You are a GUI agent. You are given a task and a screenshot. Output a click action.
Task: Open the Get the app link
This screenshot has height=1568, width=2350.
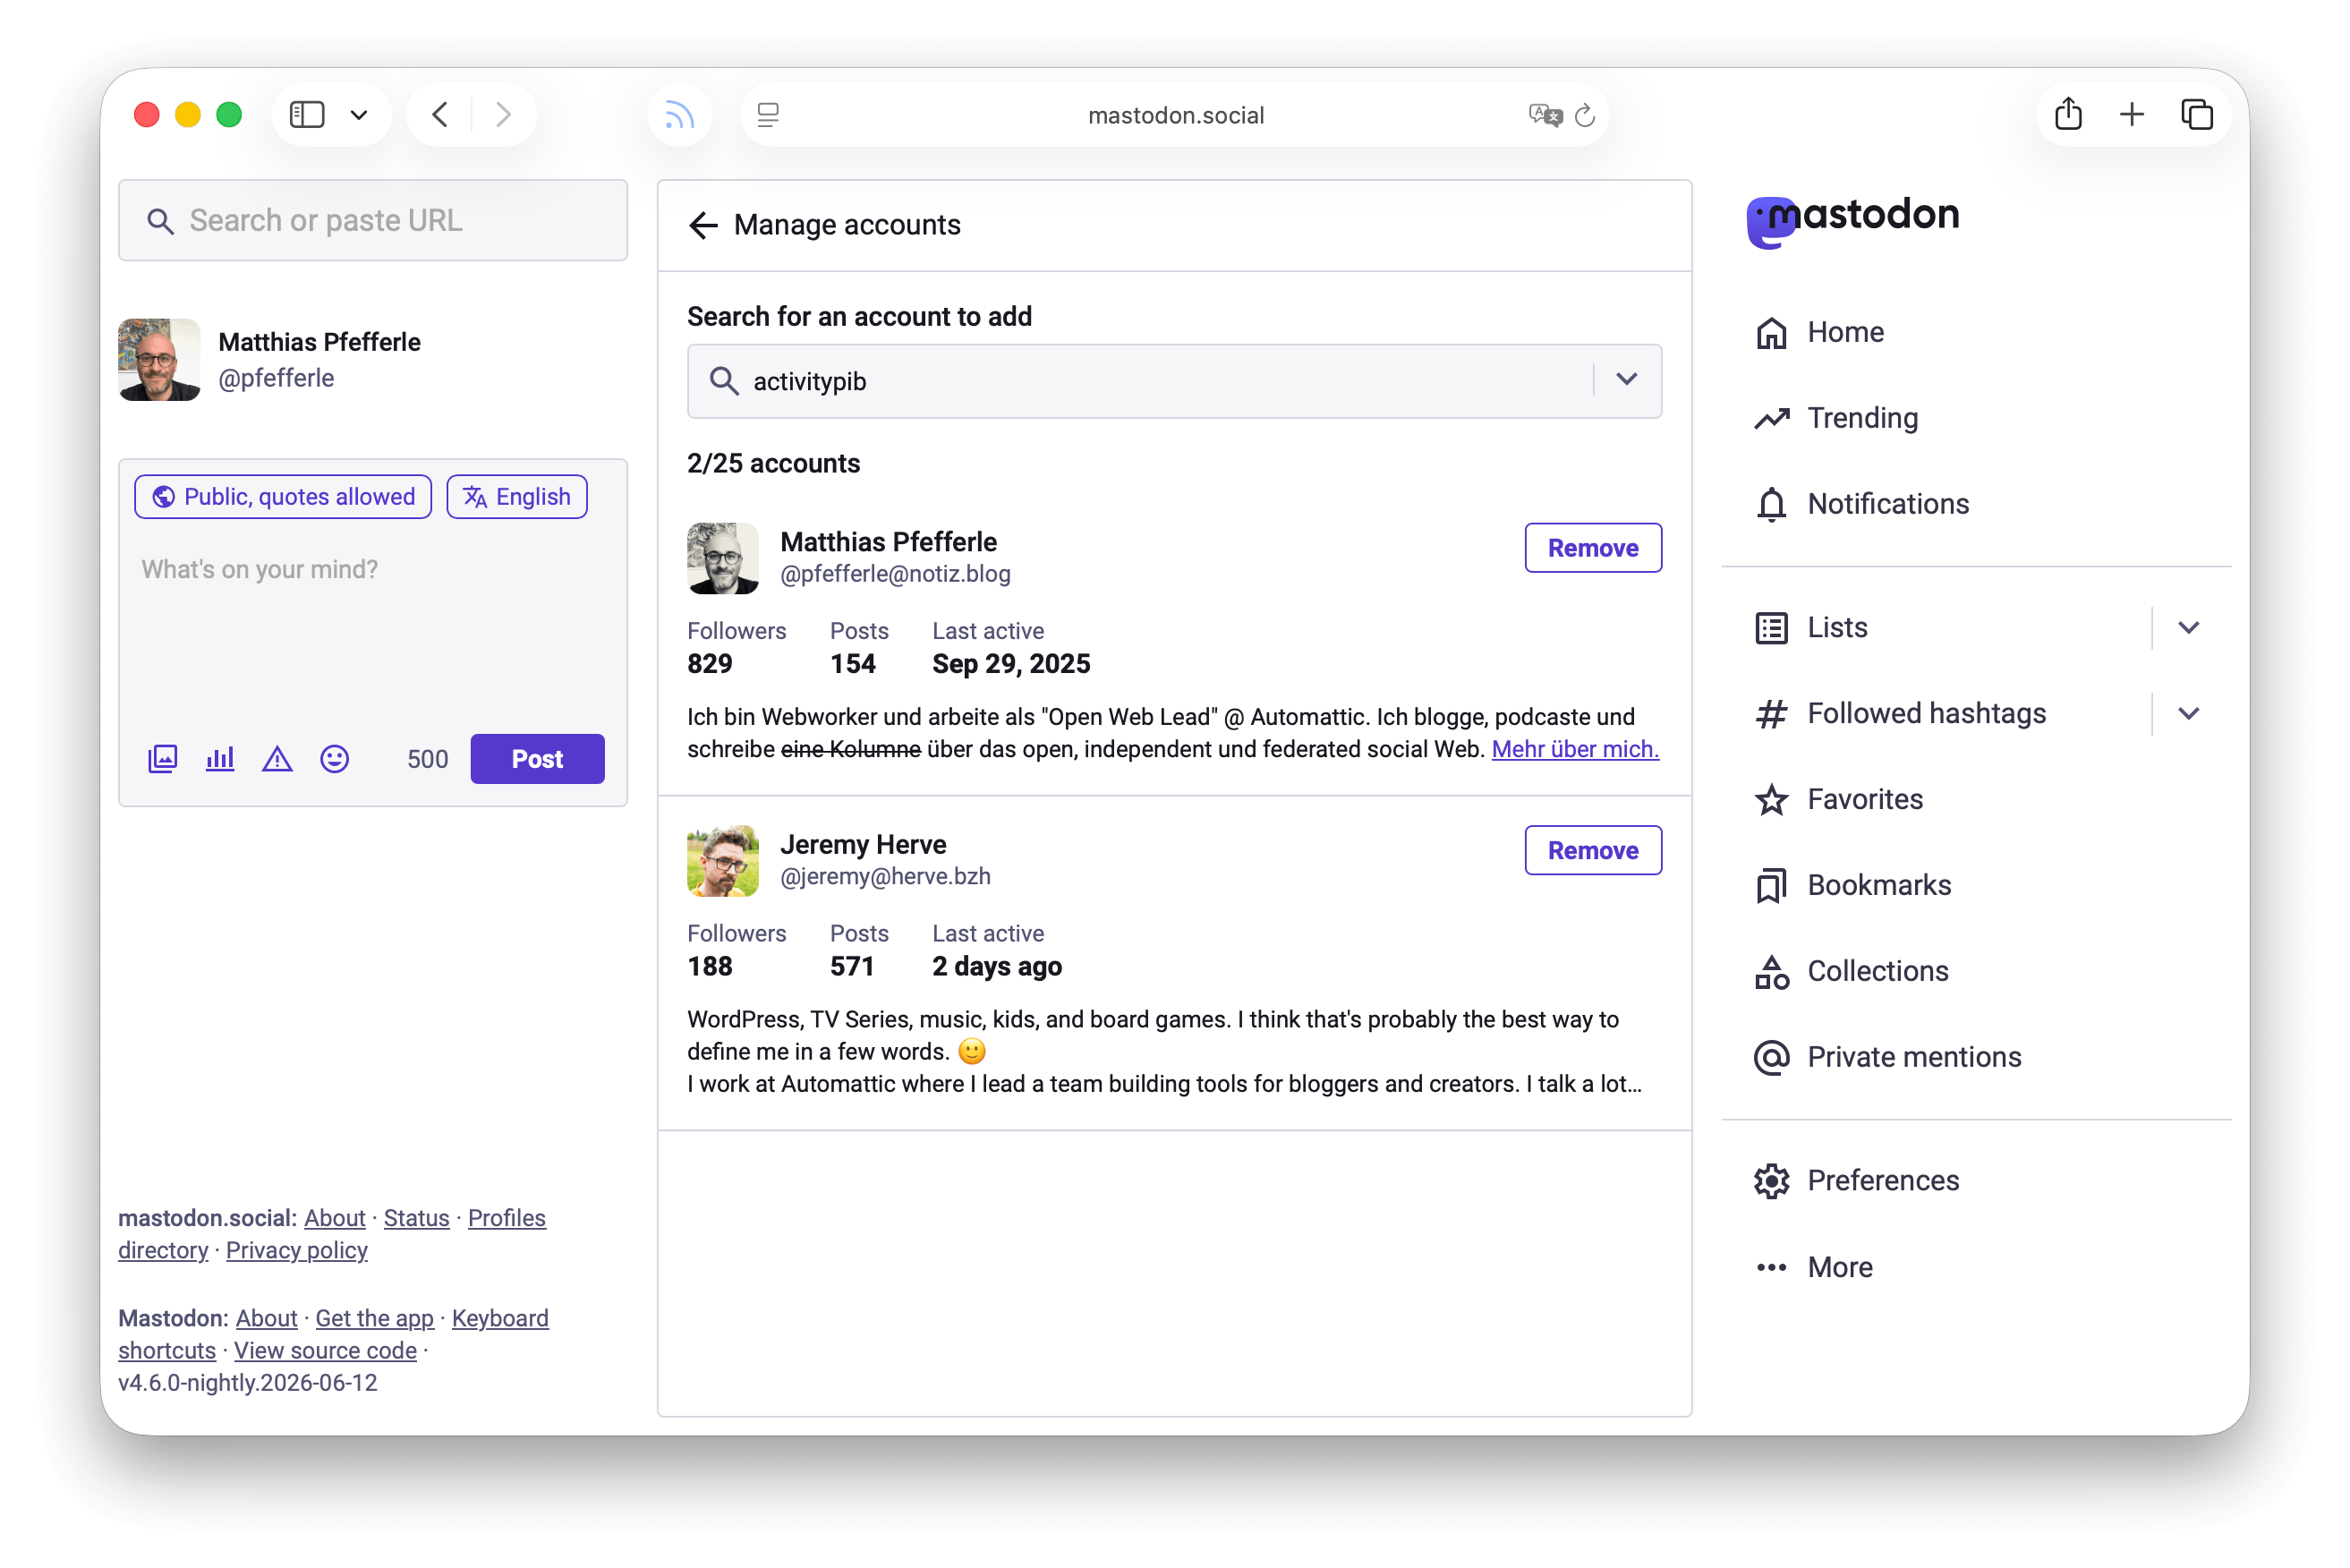click(374, 1318)
